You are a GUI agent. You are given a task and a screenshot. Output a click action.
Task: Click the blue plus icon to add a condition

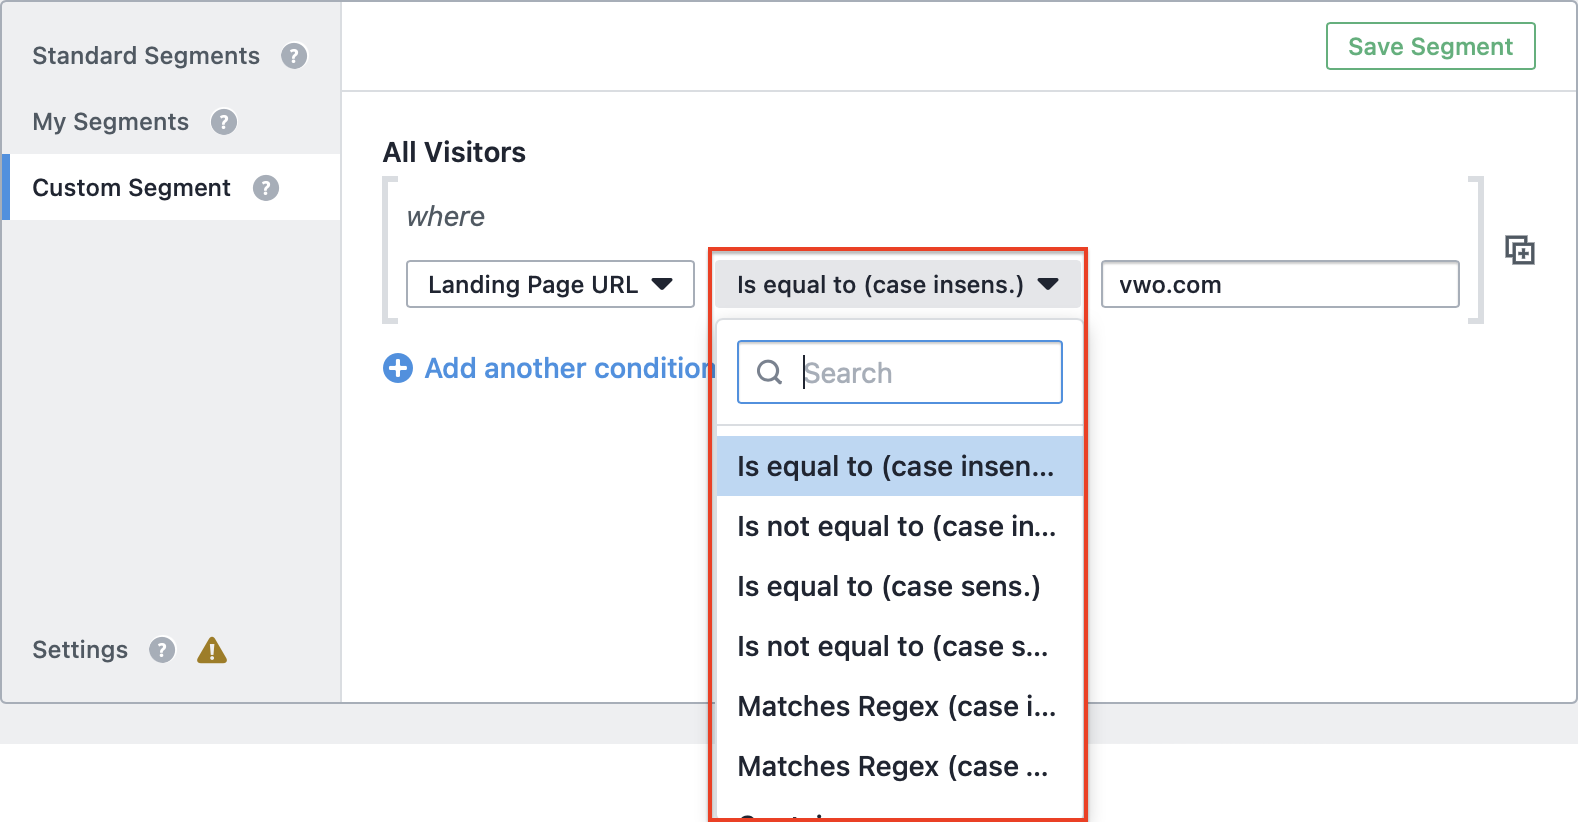click(x=398, y=368)
